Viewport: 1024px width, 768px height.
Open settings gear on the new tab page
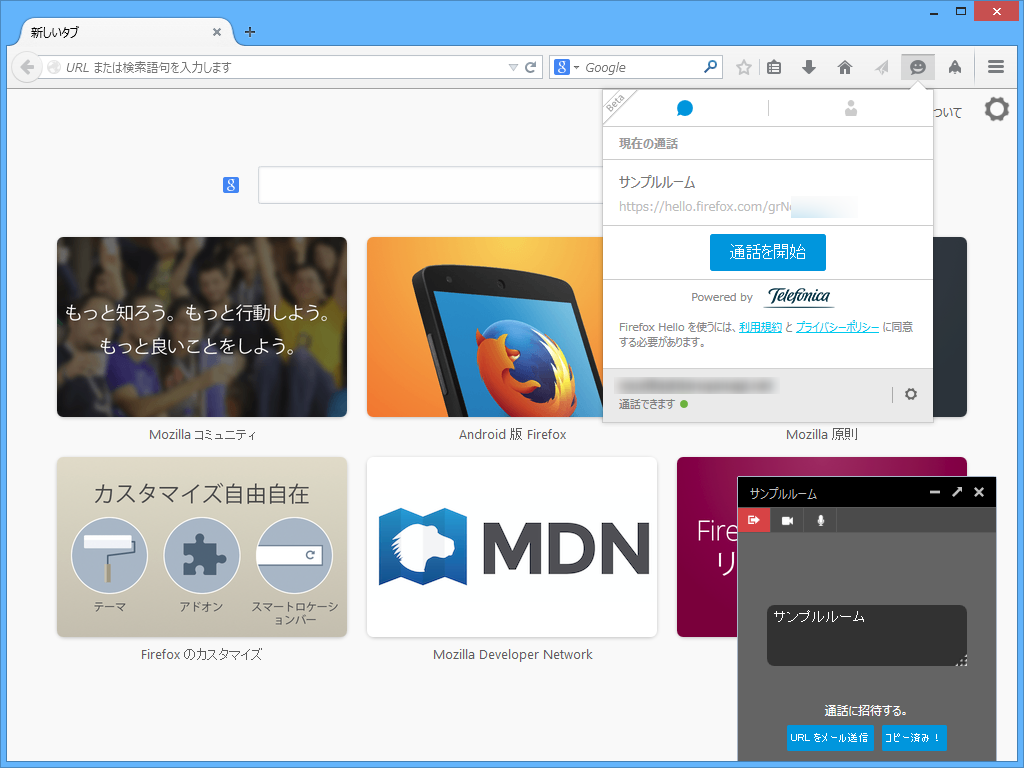click(996, 110)
